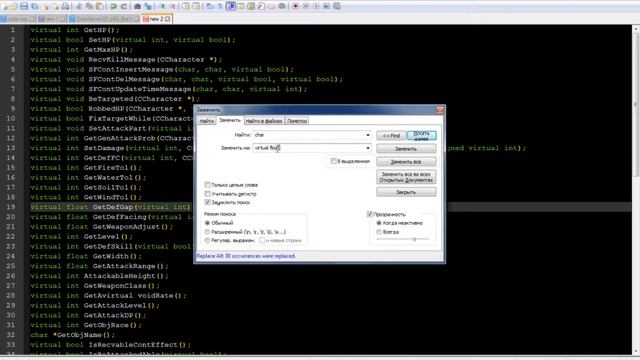Click the Zoom Out toolbar icon
Image resolution: width=640 pixels, height=360 pixels.
[x=173, y=6]
